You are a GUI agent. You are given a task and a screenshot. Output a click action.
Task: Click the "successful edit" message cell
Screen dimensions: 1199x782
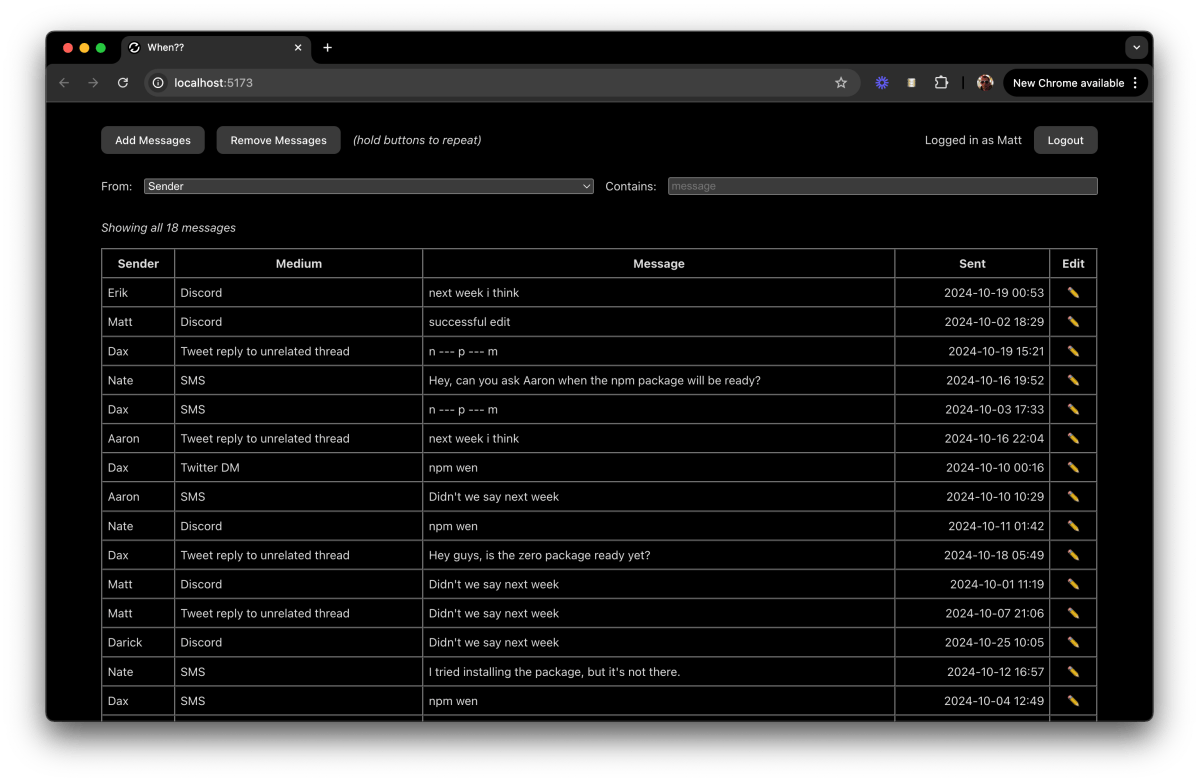click(658, 322)
